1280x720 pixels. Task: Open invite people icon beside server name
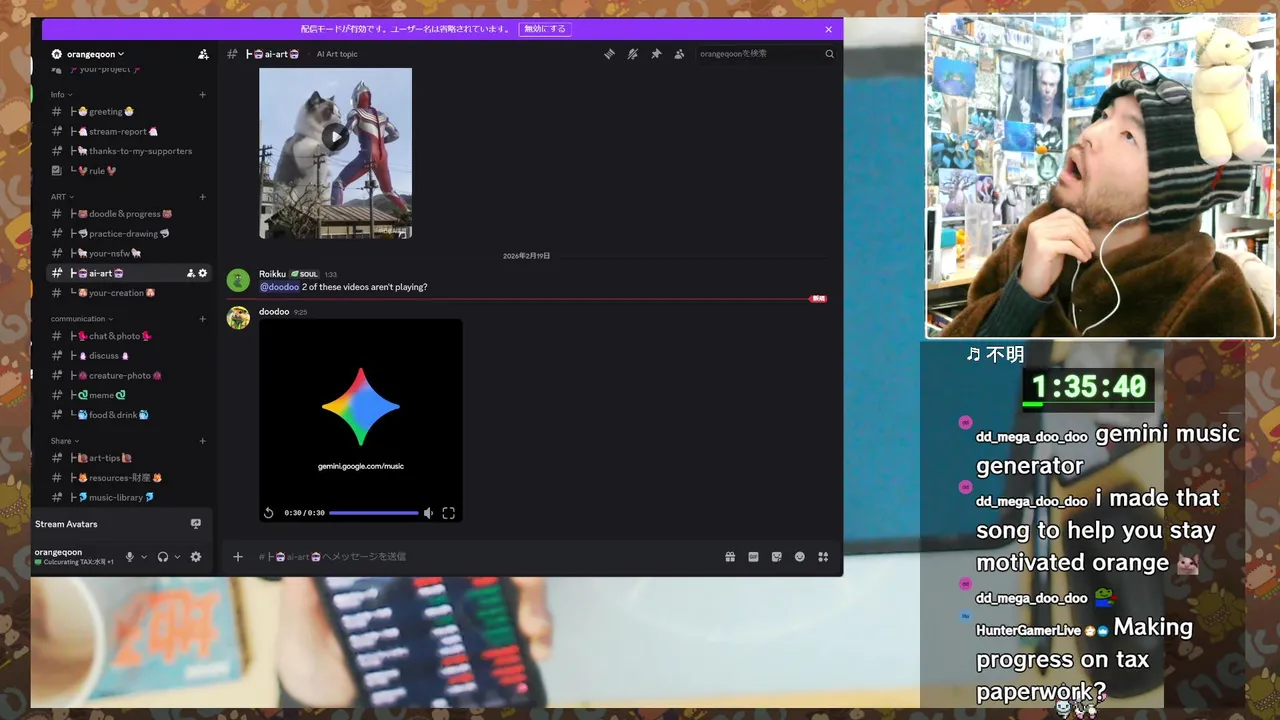point(203,54)
